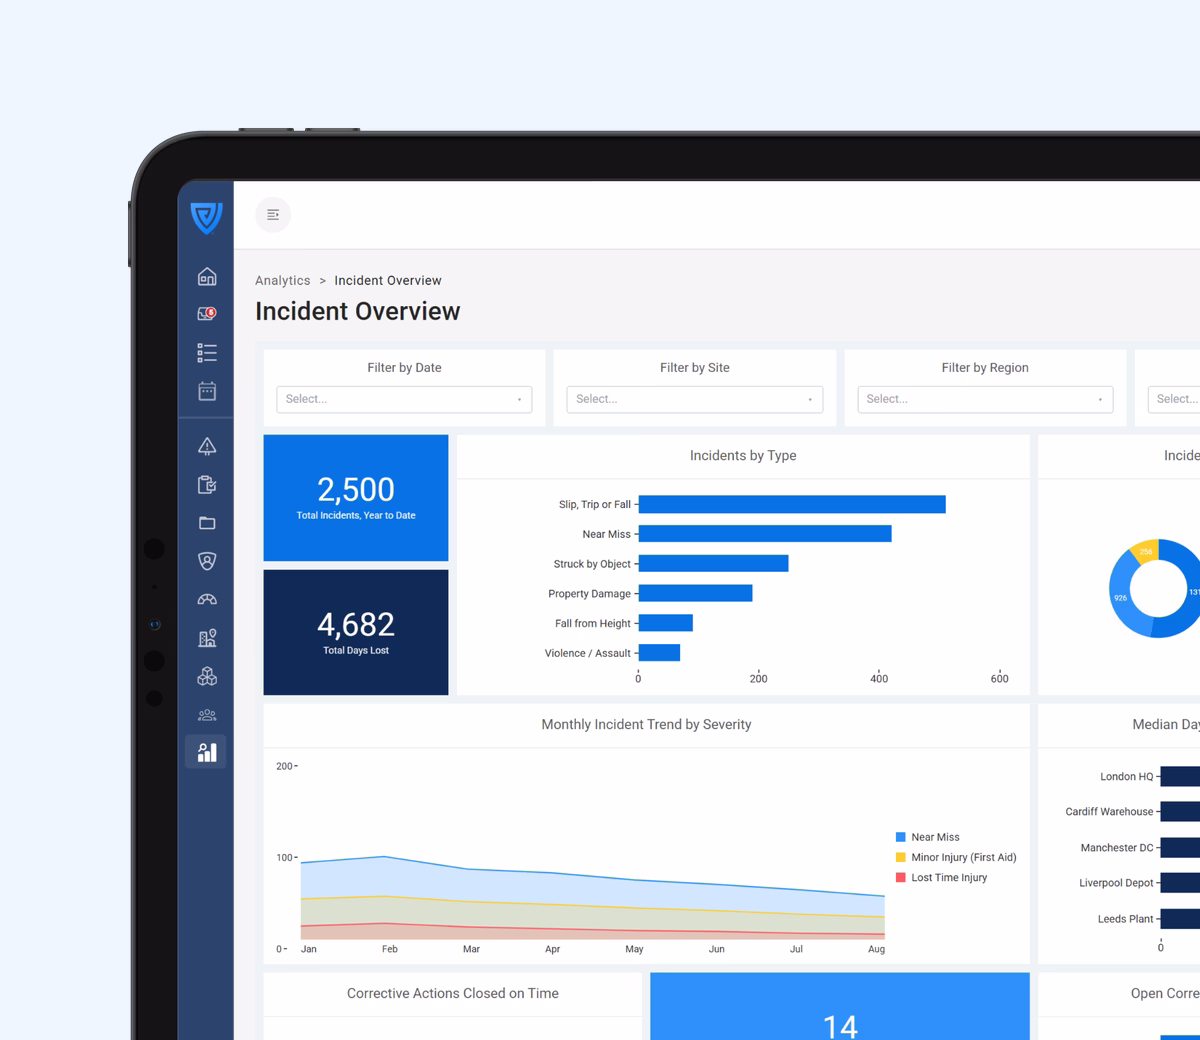The width and height of the screenshot is (1200, 1040).
Task: Open the clipboard checklist icon
Action: (207, 485)
